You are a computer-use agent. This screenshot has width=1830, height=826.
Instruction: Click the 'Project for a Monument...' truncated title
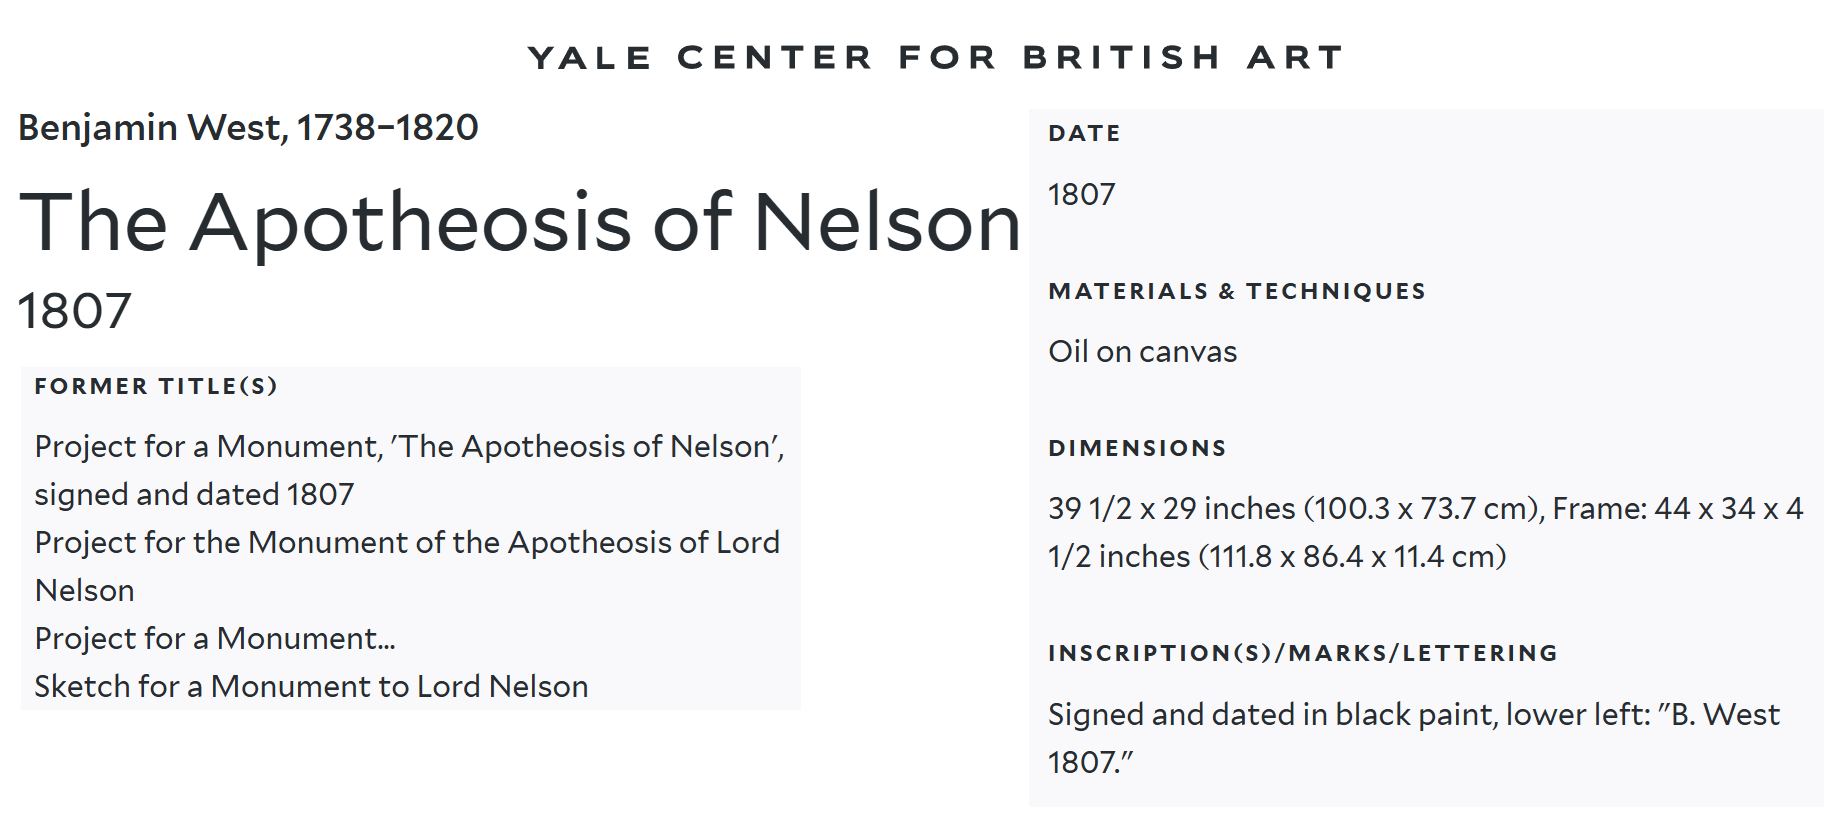pos(215,638)
